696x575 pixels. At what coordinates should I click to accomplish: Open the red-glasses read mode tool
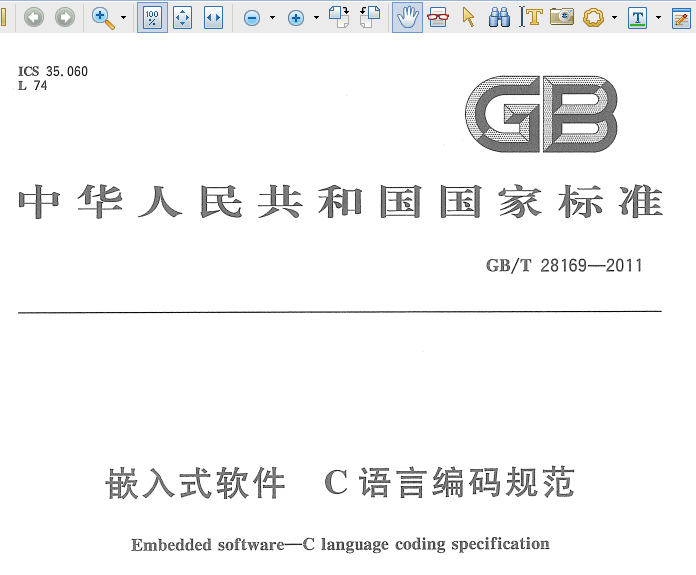pyautogui.click(x=438, y=17)
